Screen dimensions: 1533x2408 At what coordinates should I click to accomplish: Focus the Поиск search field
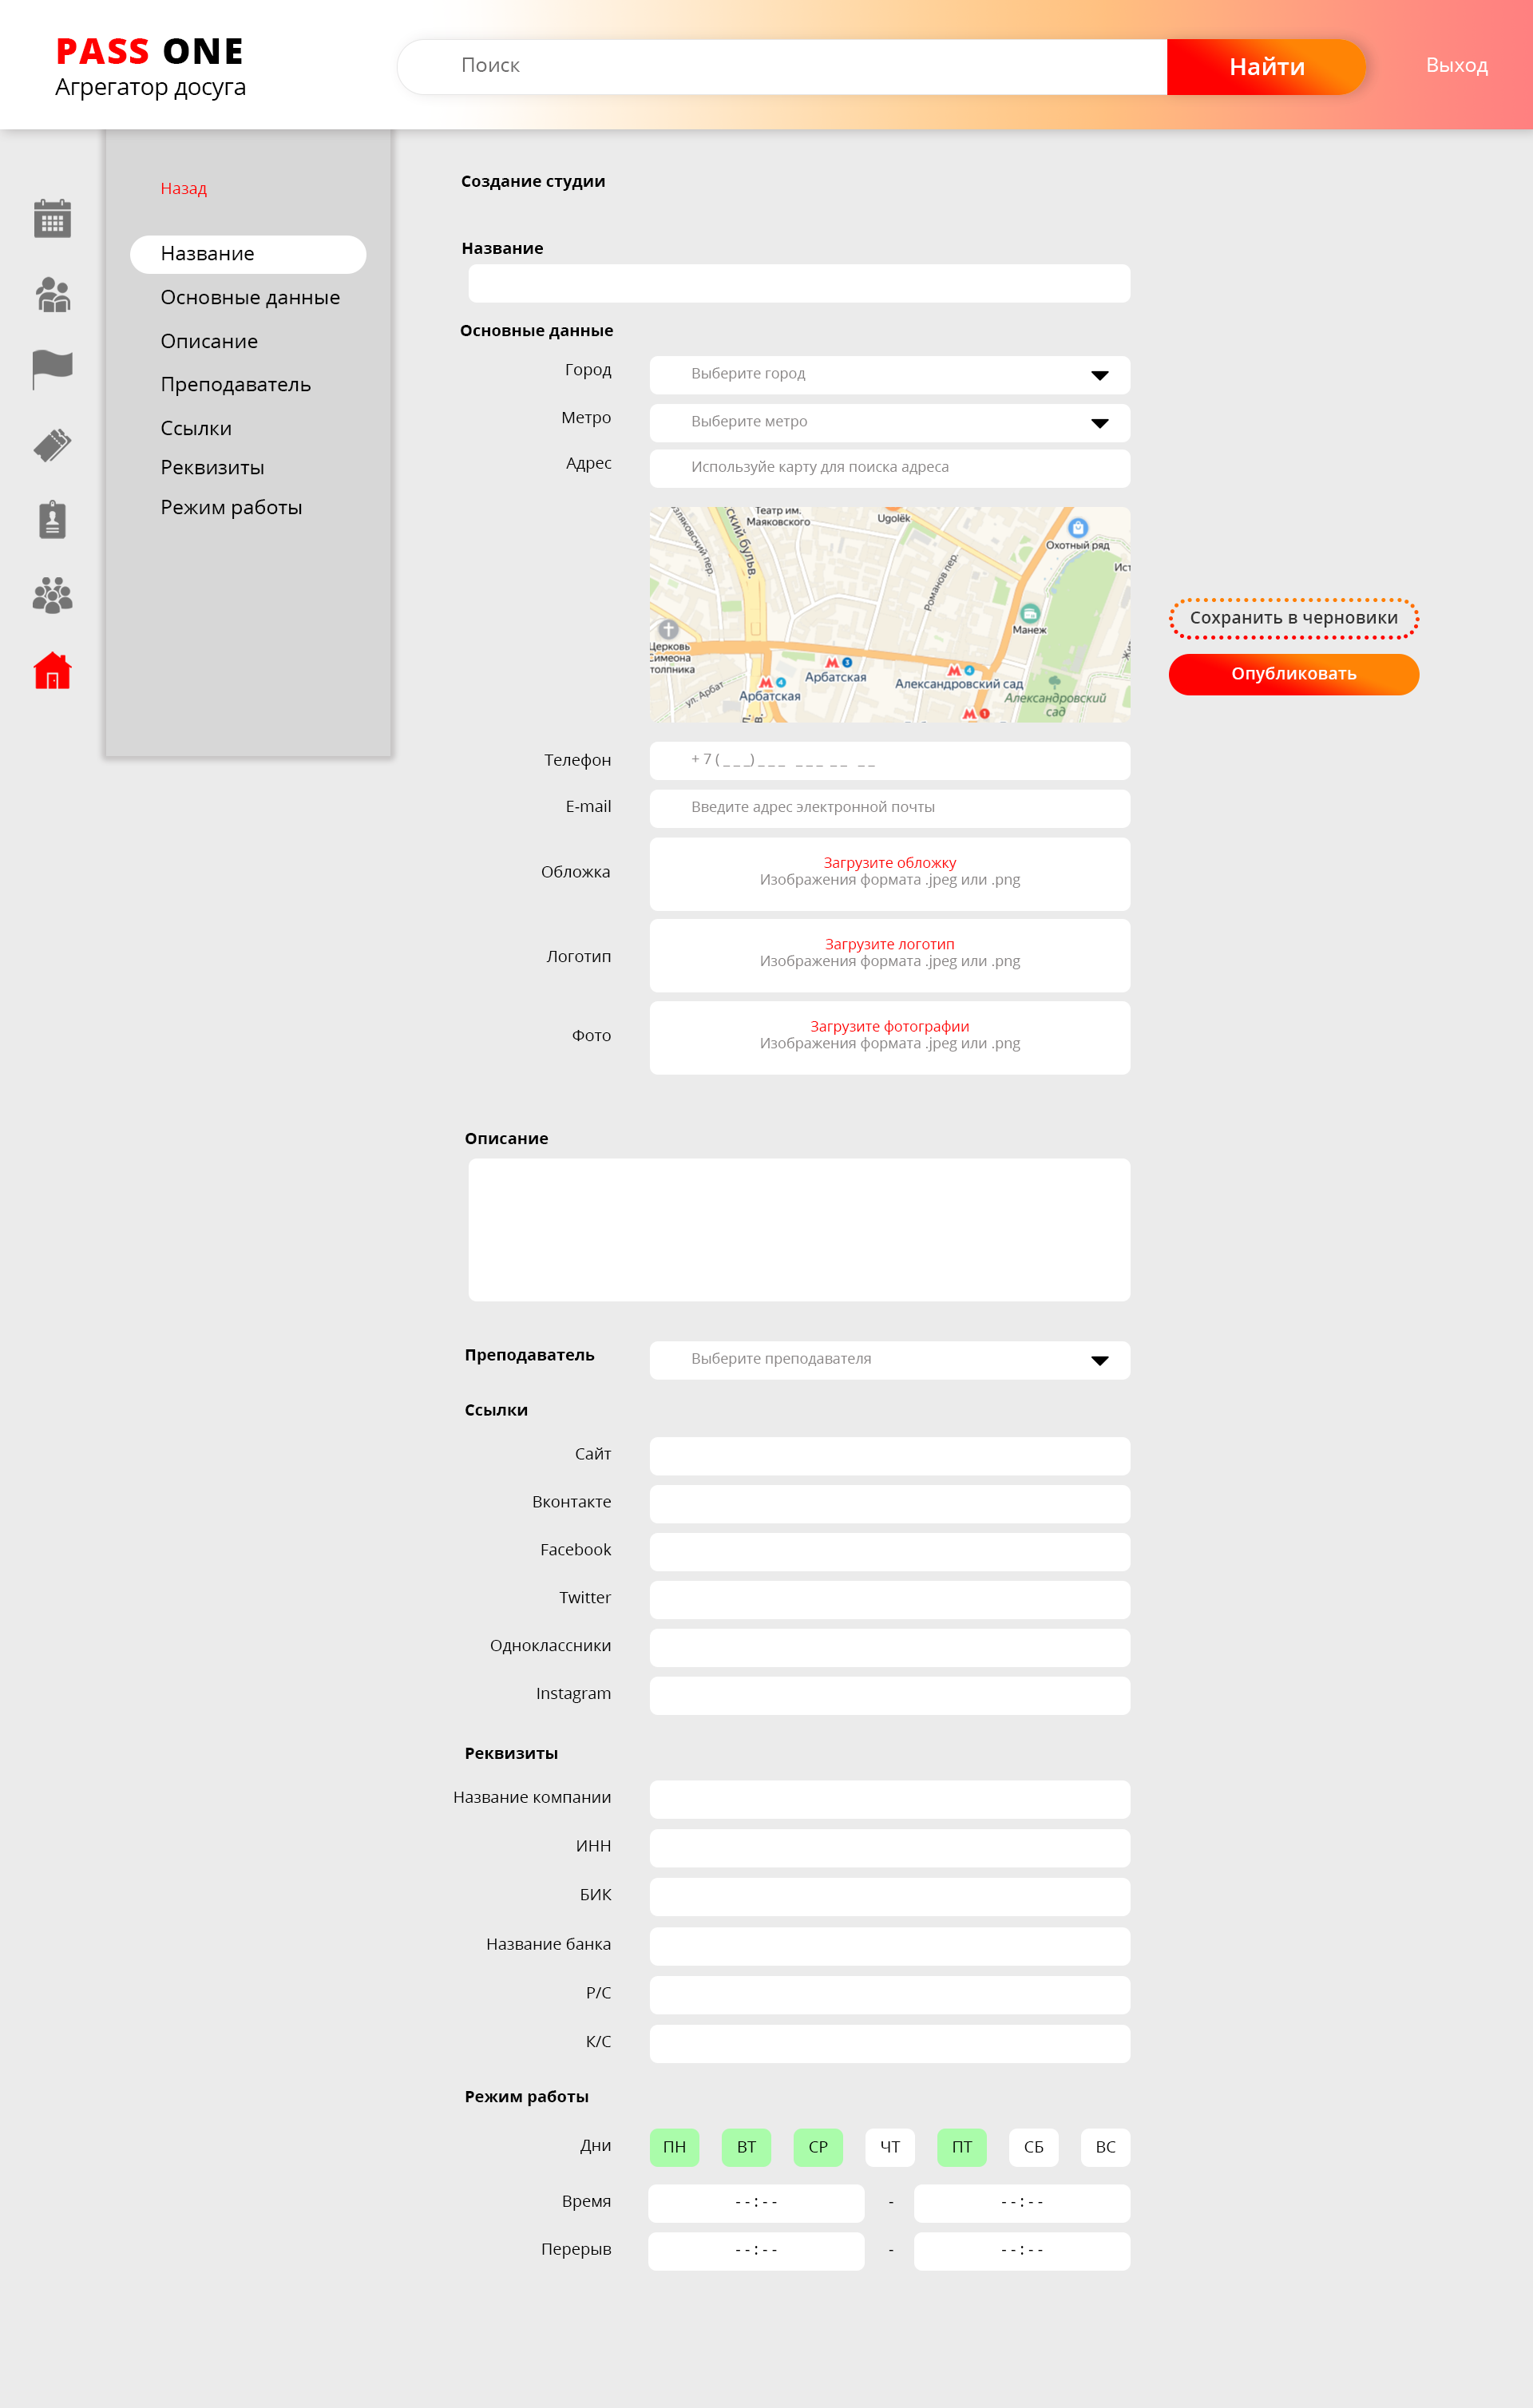782,67
